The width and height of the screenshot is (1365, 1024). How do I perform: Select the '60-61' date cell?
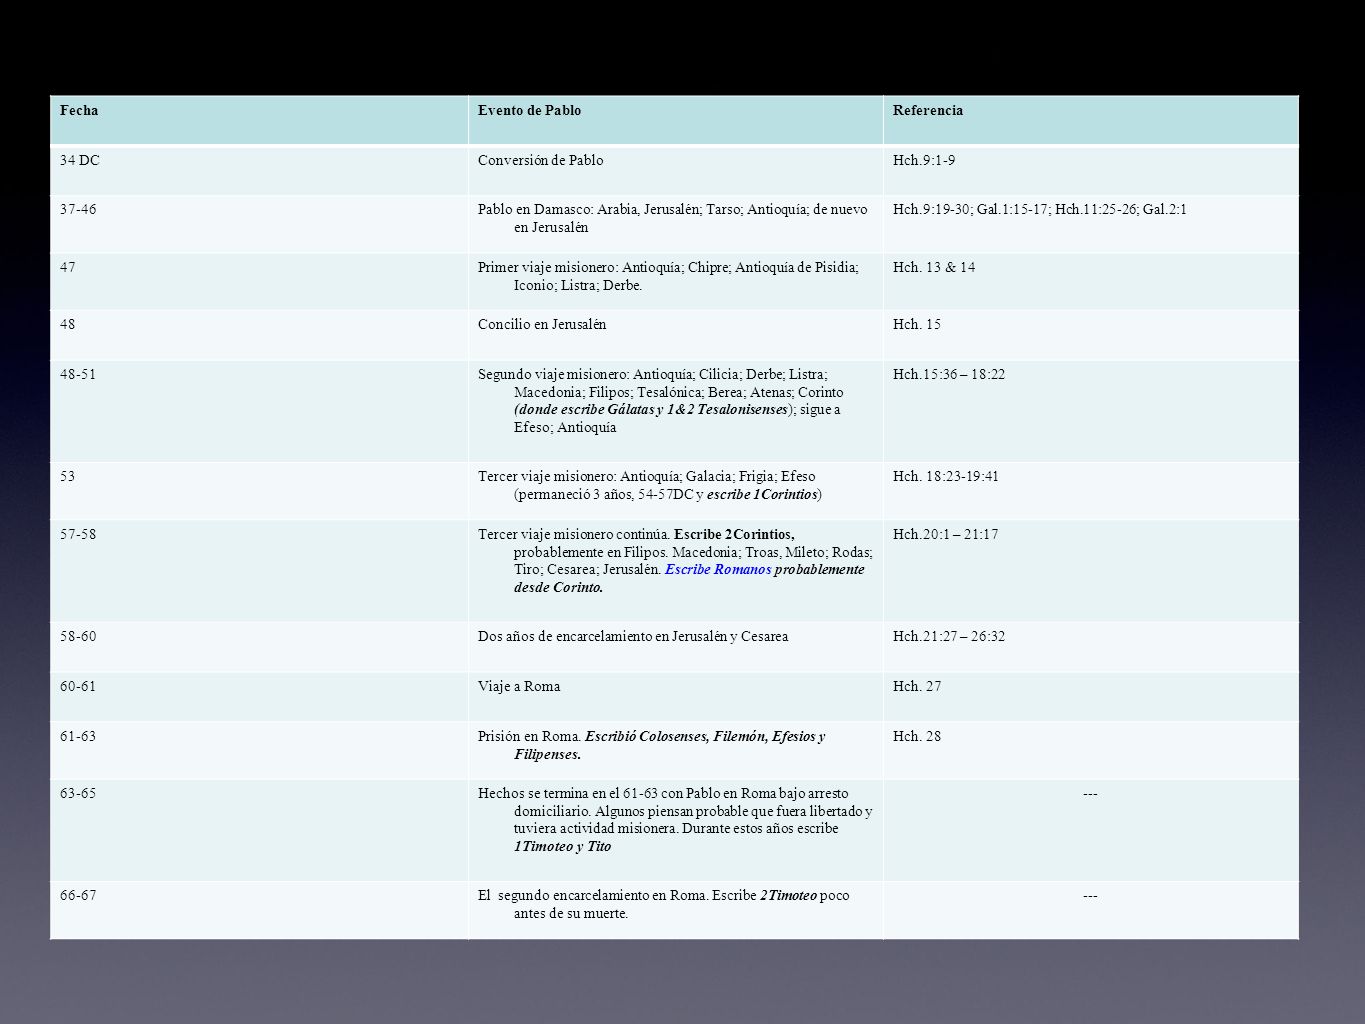click(259, 697)
